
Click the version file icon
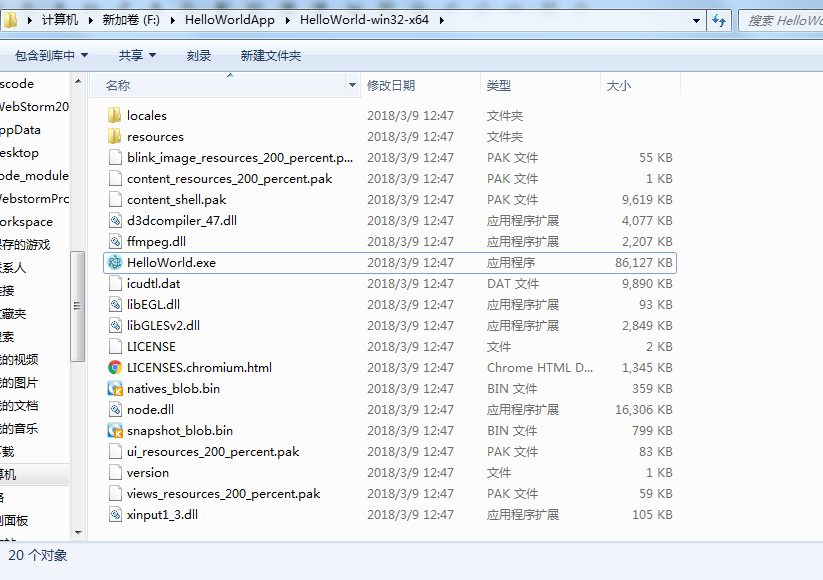(x=115, y=472)
